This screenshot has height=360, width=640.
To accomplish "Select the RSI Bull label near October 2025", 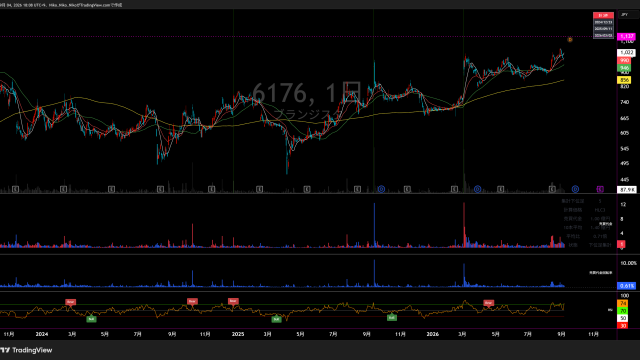I will [392, 318].
